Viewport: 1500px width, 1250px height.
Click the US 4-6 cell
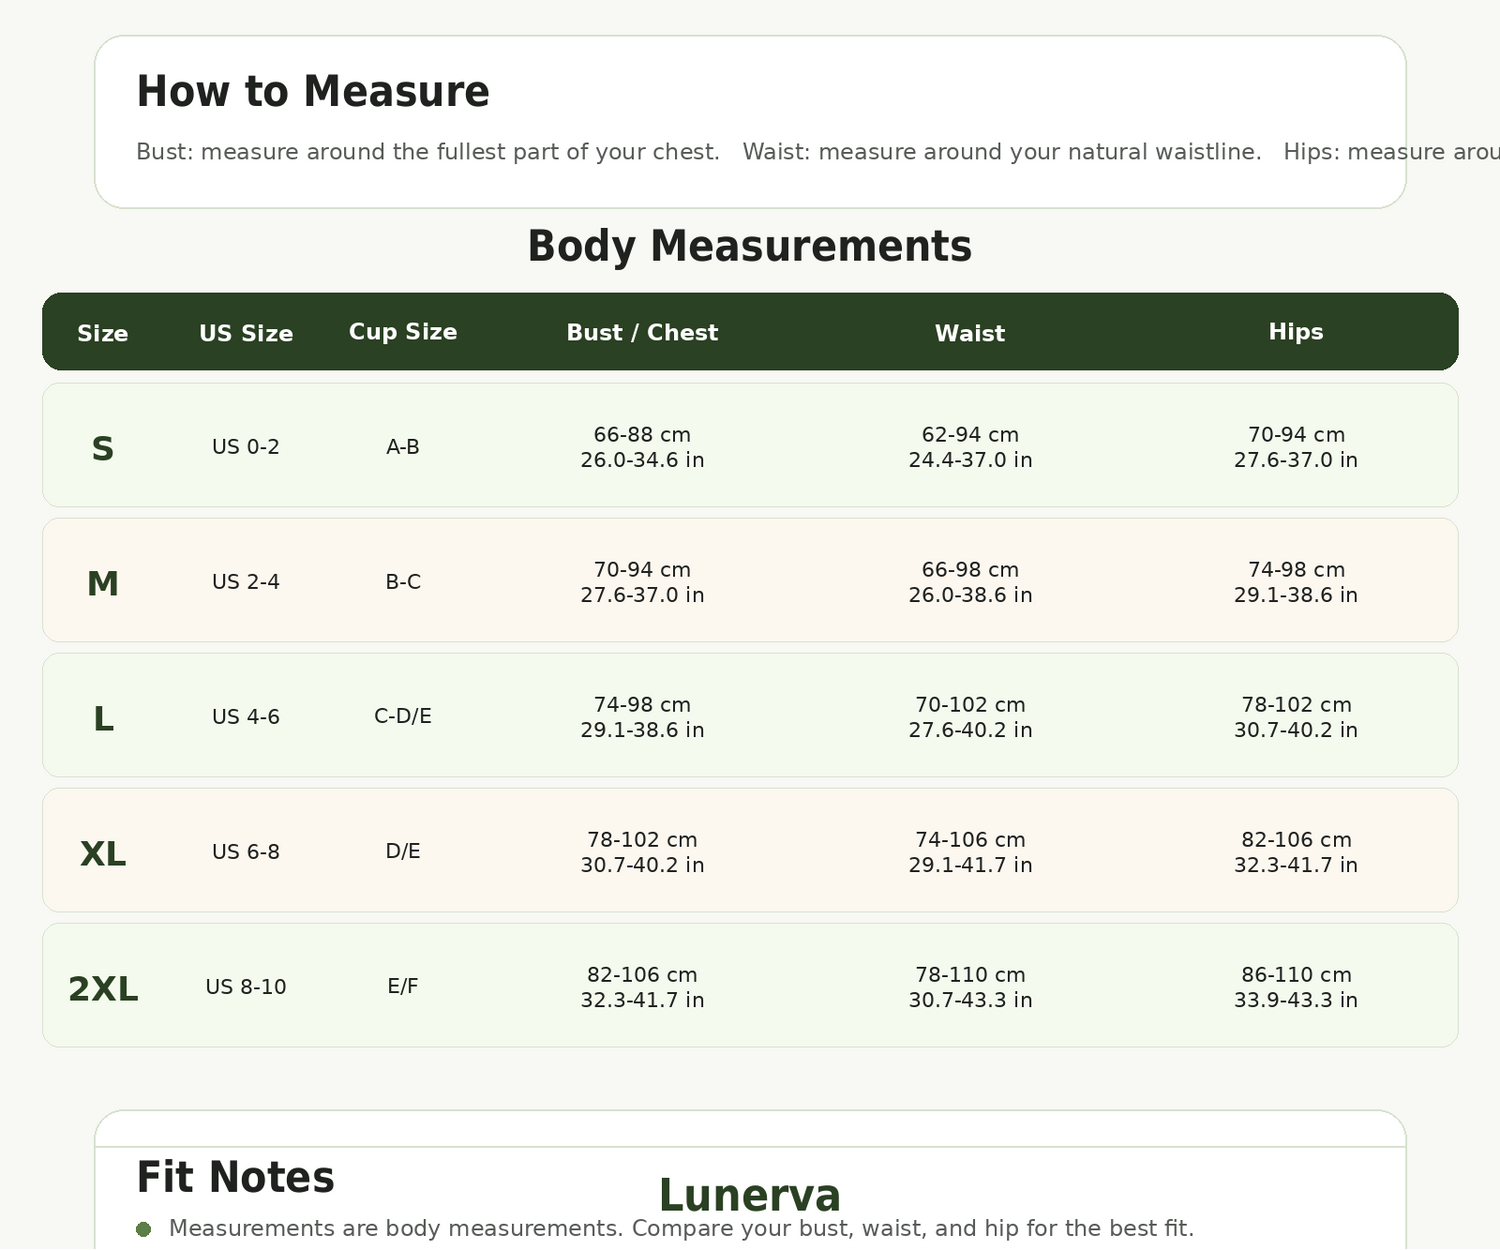pyautogui.click(x=246, y=717)
